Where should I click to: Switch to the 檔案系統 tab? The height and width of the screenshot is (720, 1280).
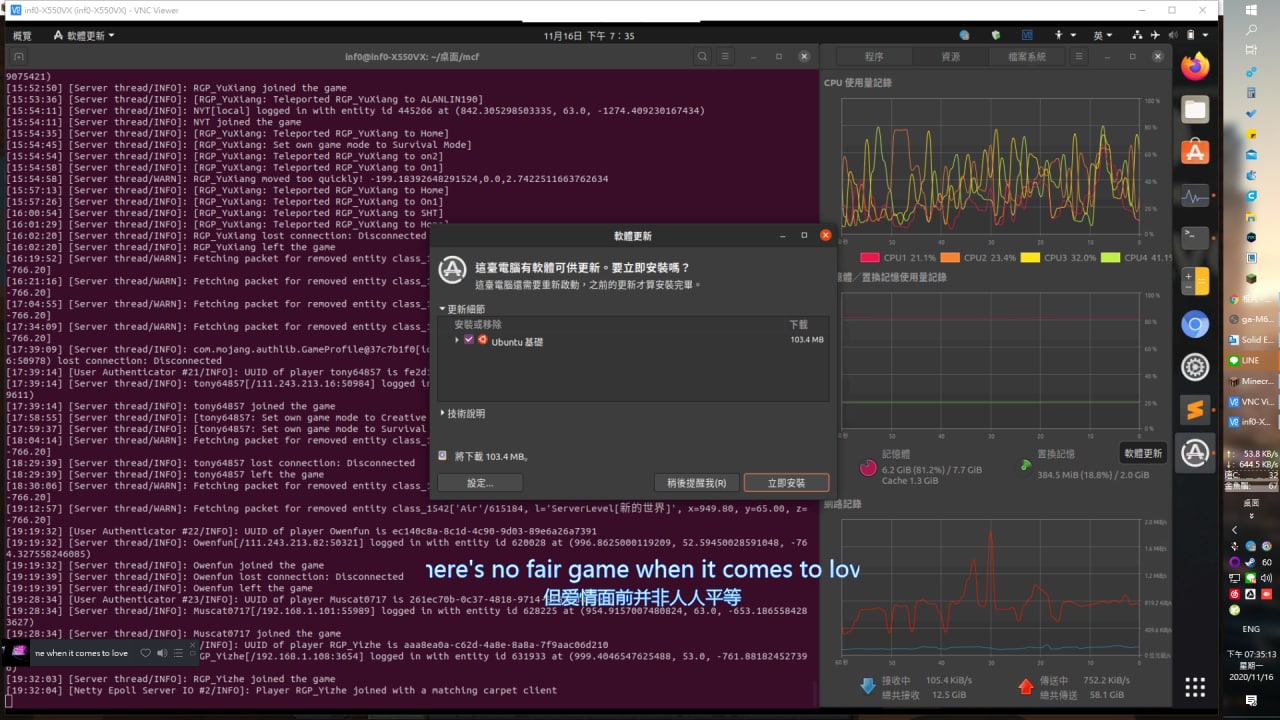click(1026, 57)
